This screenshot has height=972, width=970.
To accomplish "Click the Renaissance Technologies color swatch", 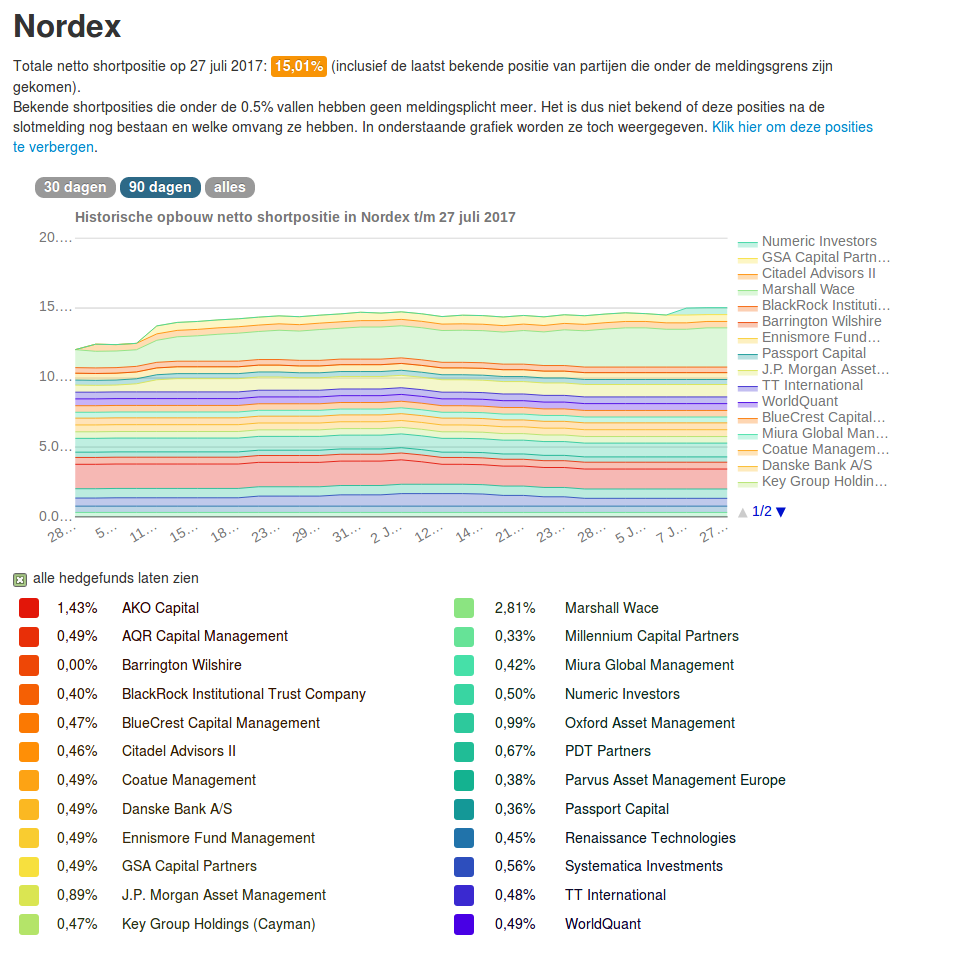I will point(464,838).
